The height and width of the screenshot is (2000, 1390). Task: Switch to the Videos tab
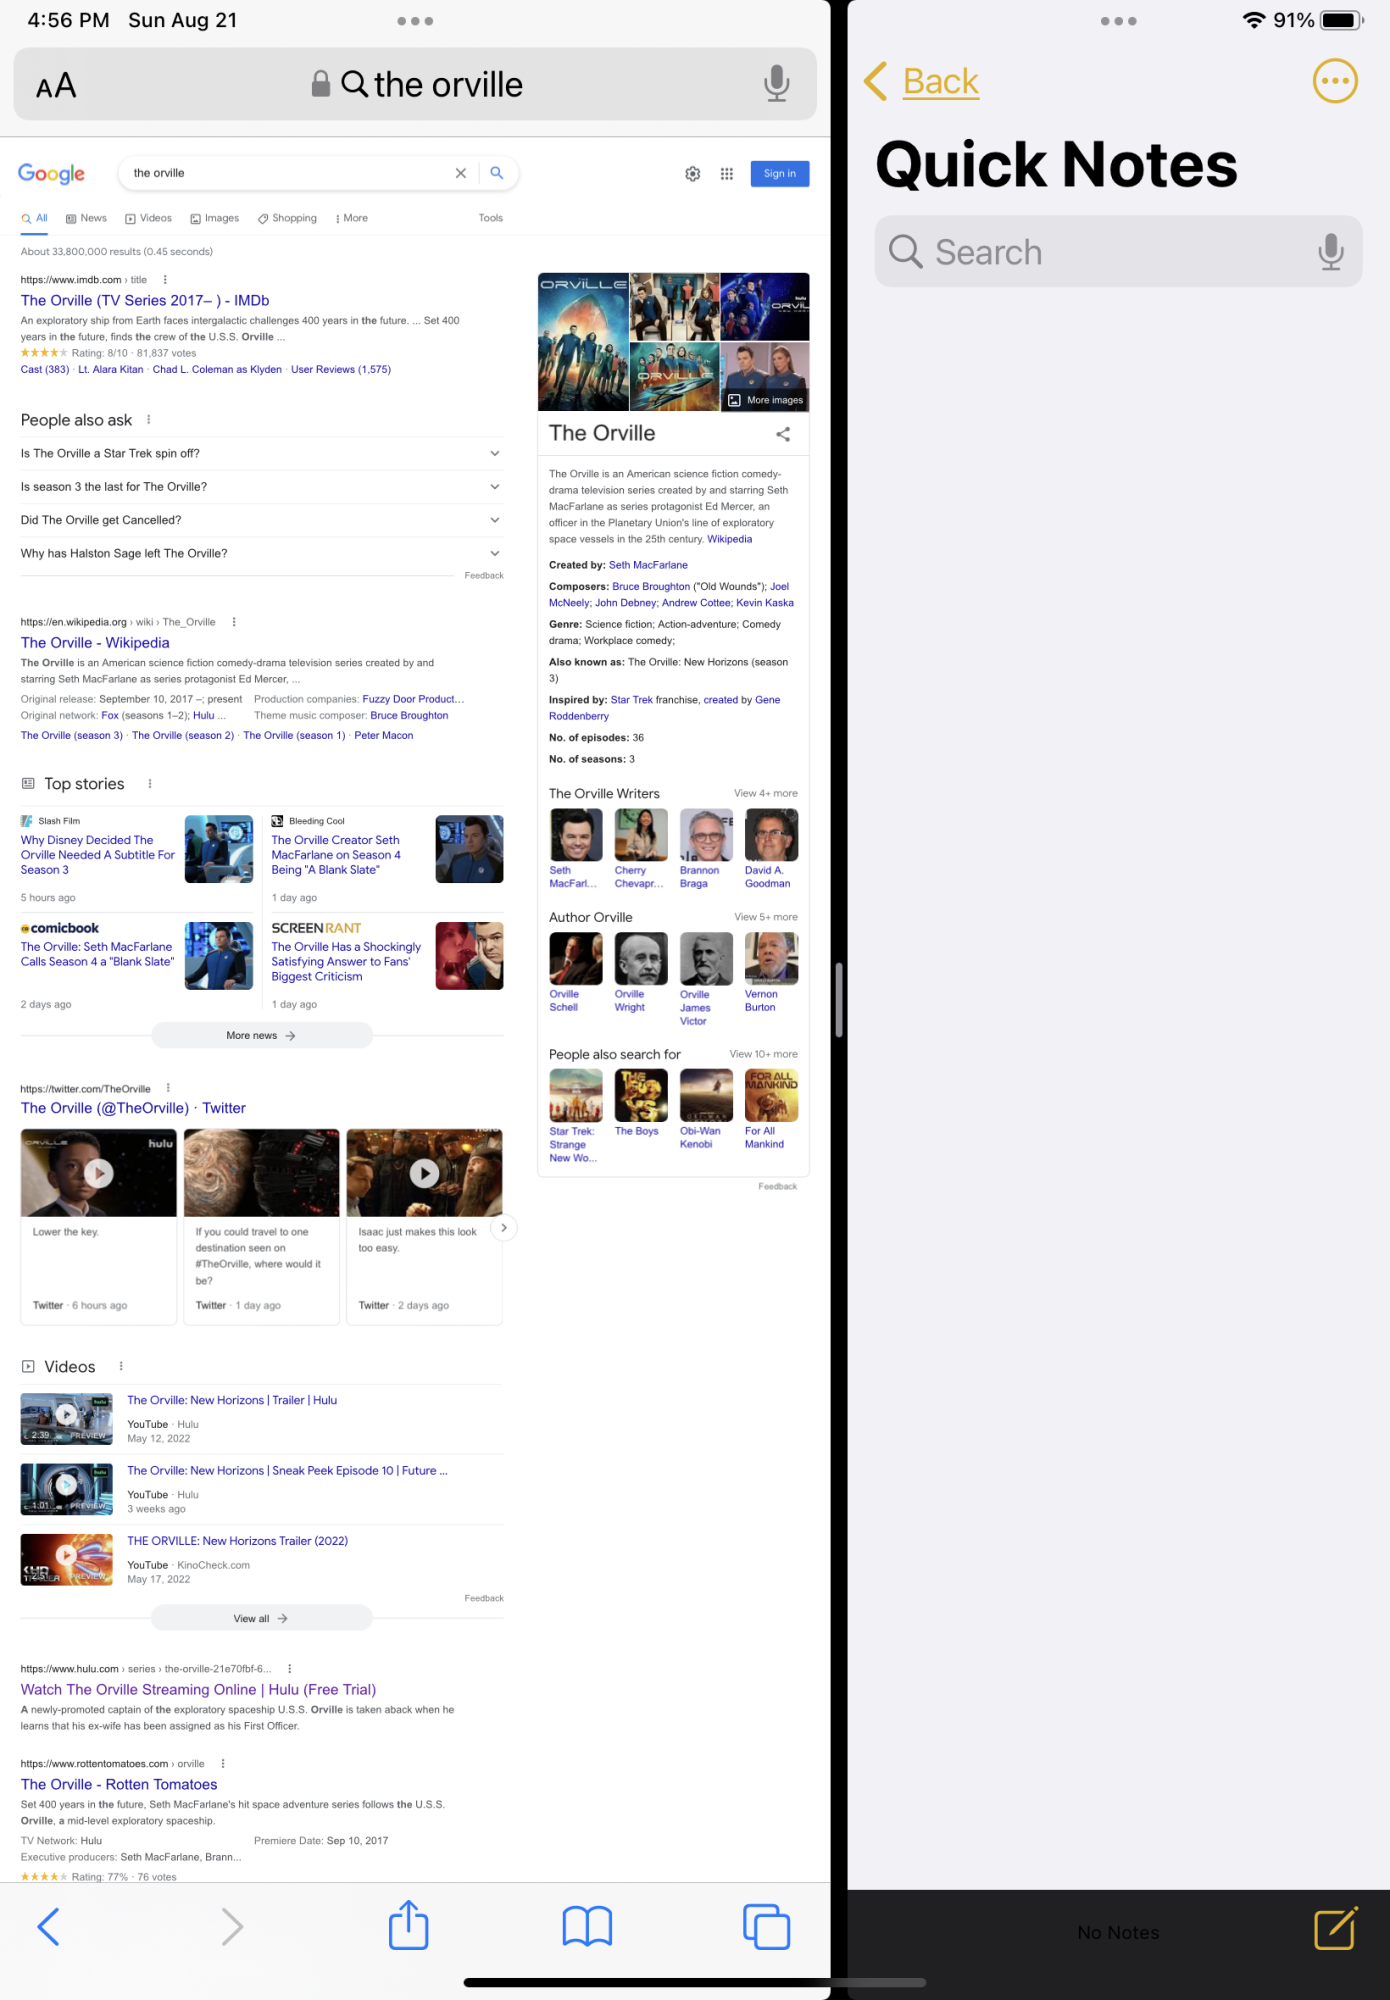click(148, 218)
